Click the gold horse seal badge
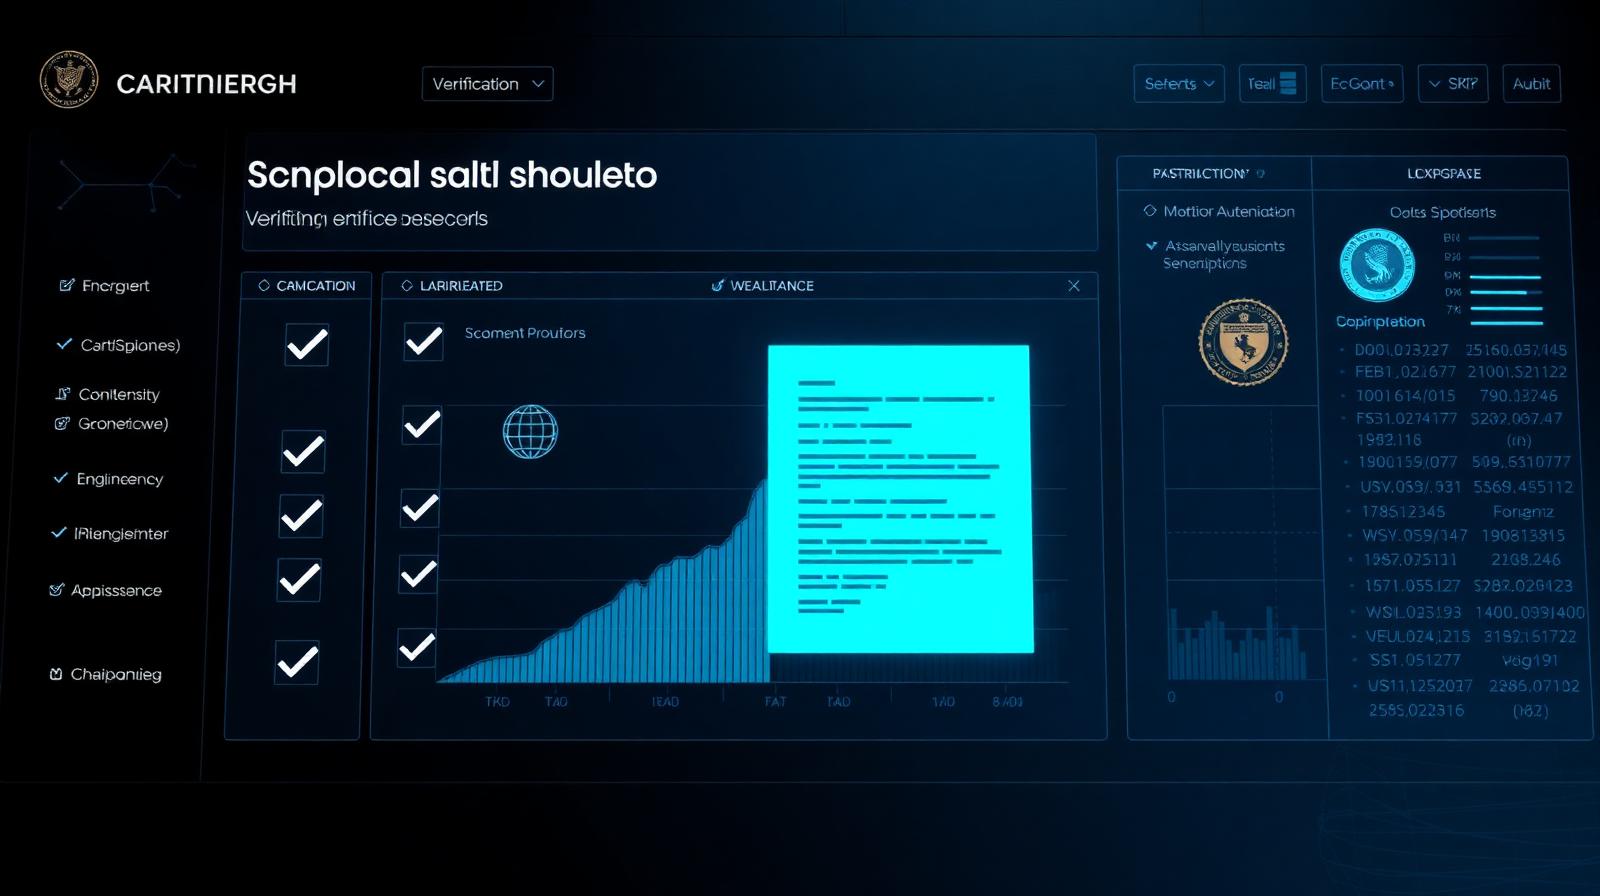Image resolution: width=1600 pixels, height=896 pixels. pos(1243,343)
